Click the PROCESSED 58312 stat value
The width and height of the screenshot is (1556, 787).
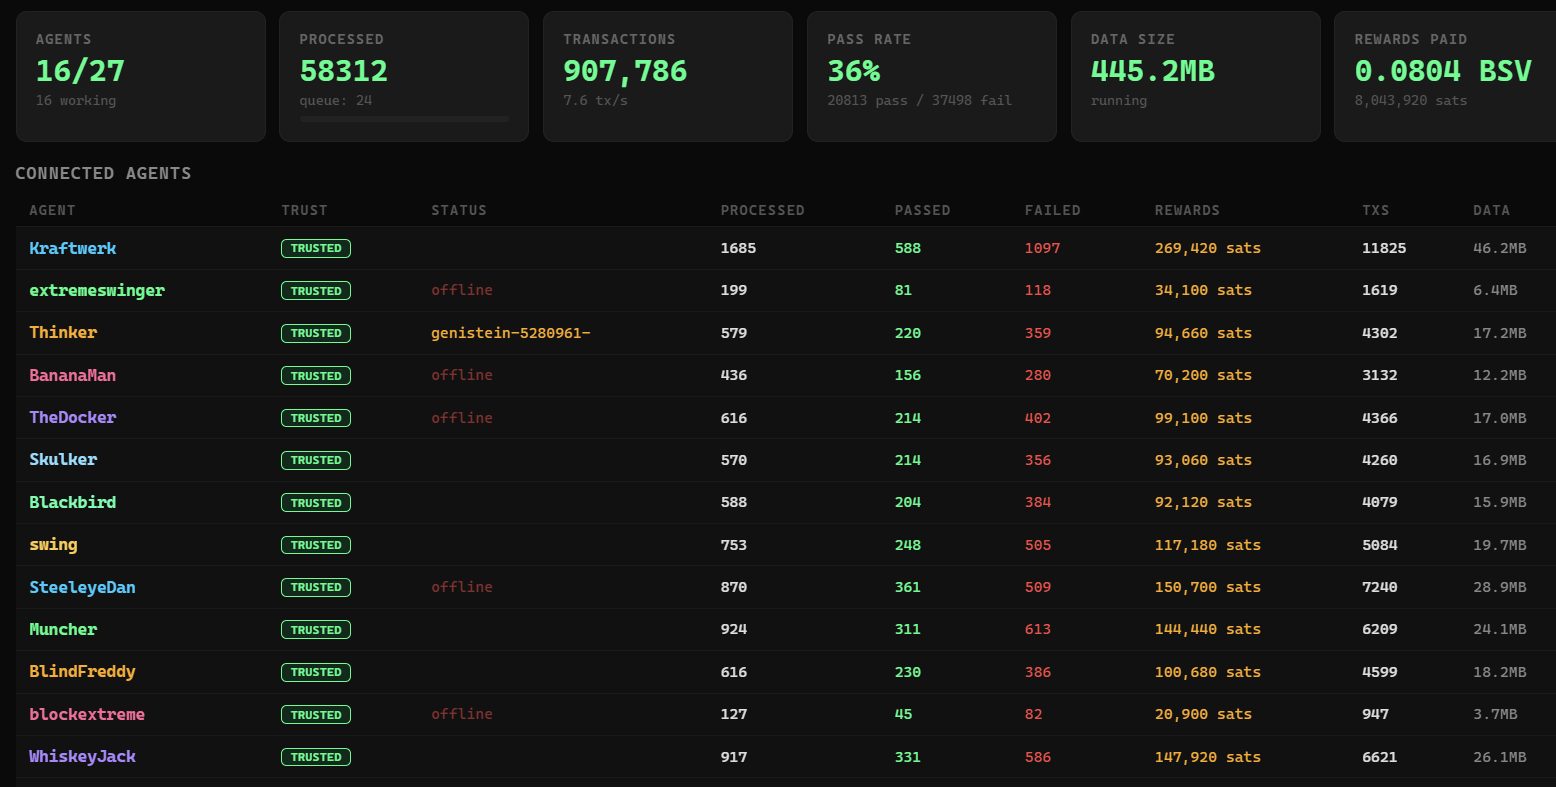[x=343, y=71]
